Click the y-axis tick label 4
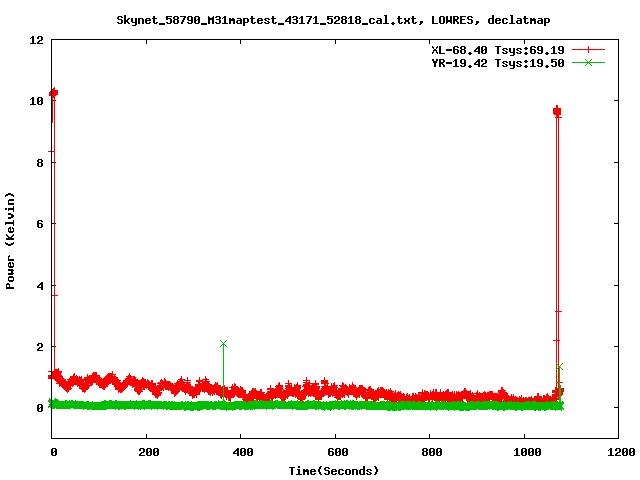Image resolution: width=640 pixels, height=480 pixels. tap(40, 286)
